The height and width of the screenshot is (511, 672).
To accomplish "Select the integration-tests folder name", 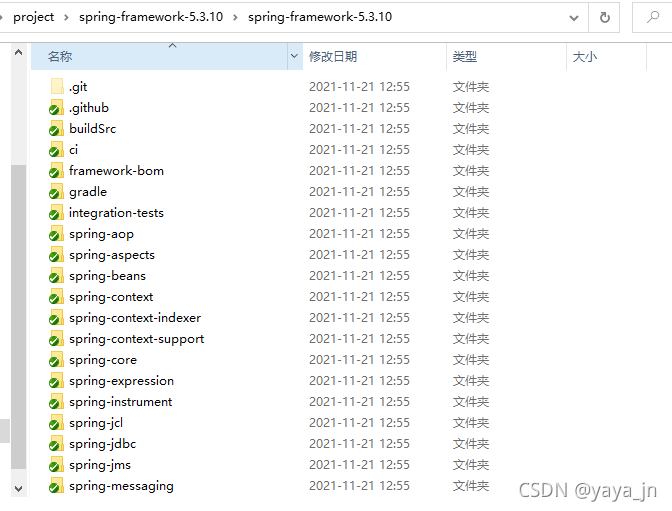I will click(x=117, y=213).
